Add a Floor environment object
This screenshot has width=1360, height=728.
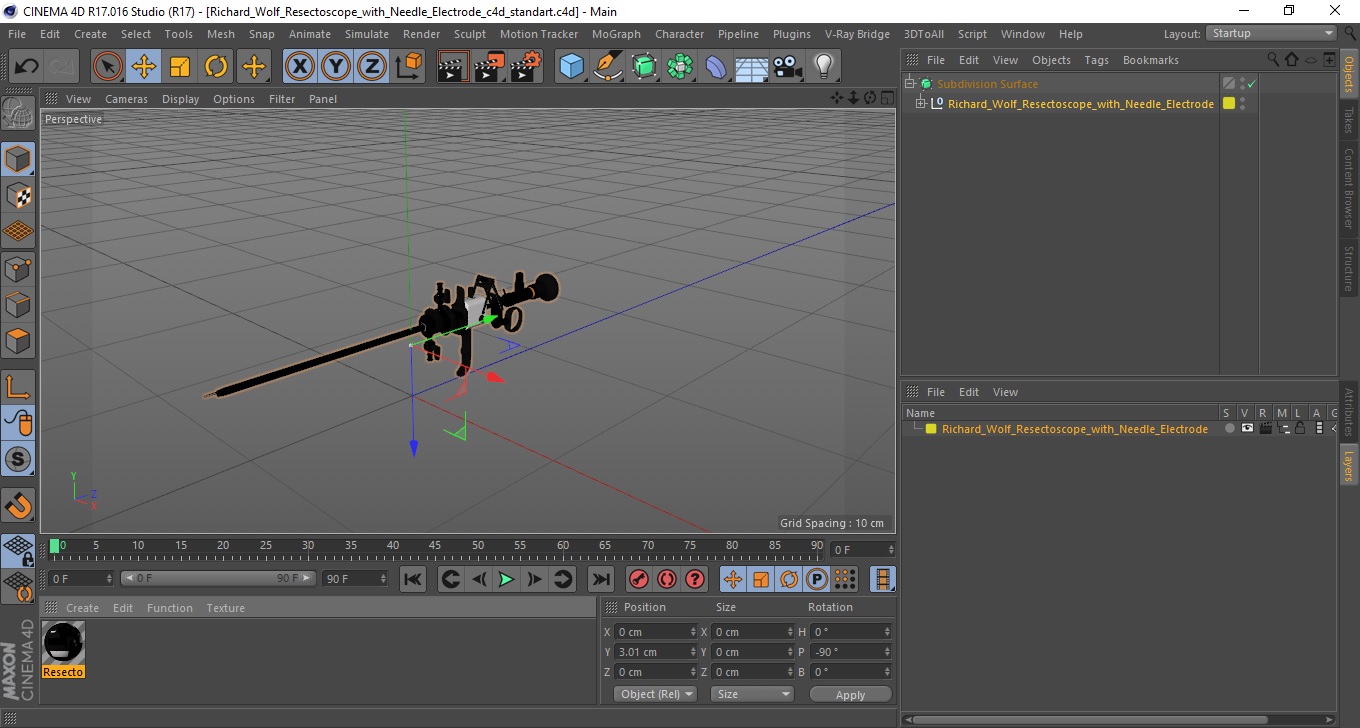(752, 67)
